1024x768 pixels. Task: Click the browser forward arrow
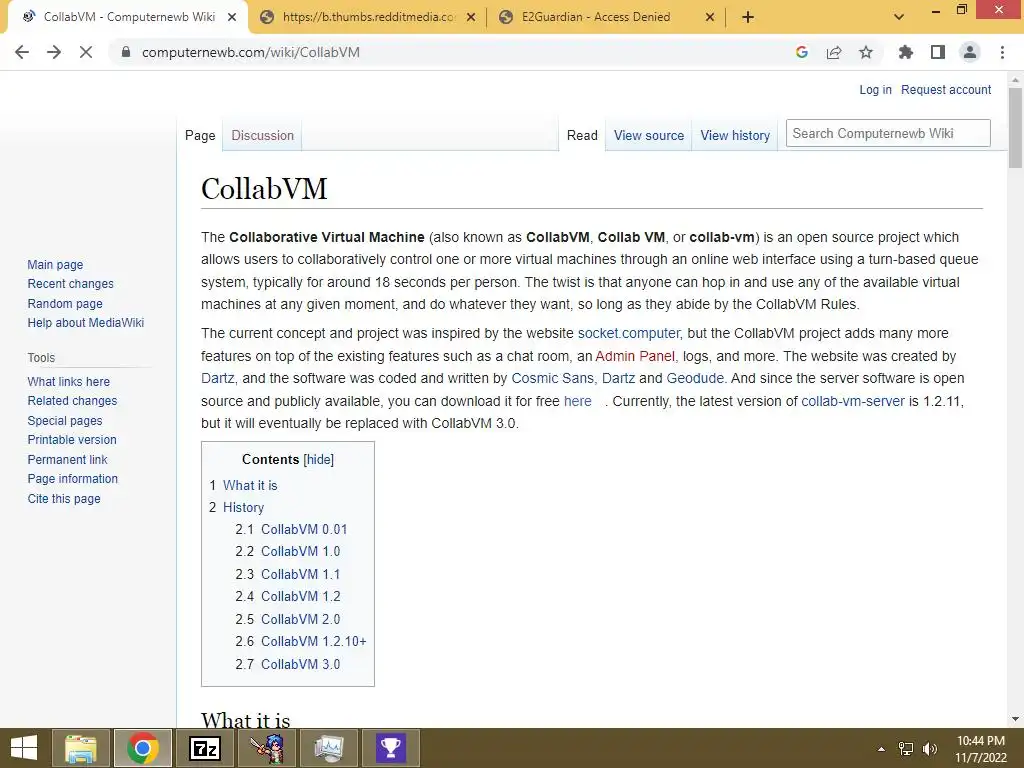pyautogui.click(x=54, y=52)
